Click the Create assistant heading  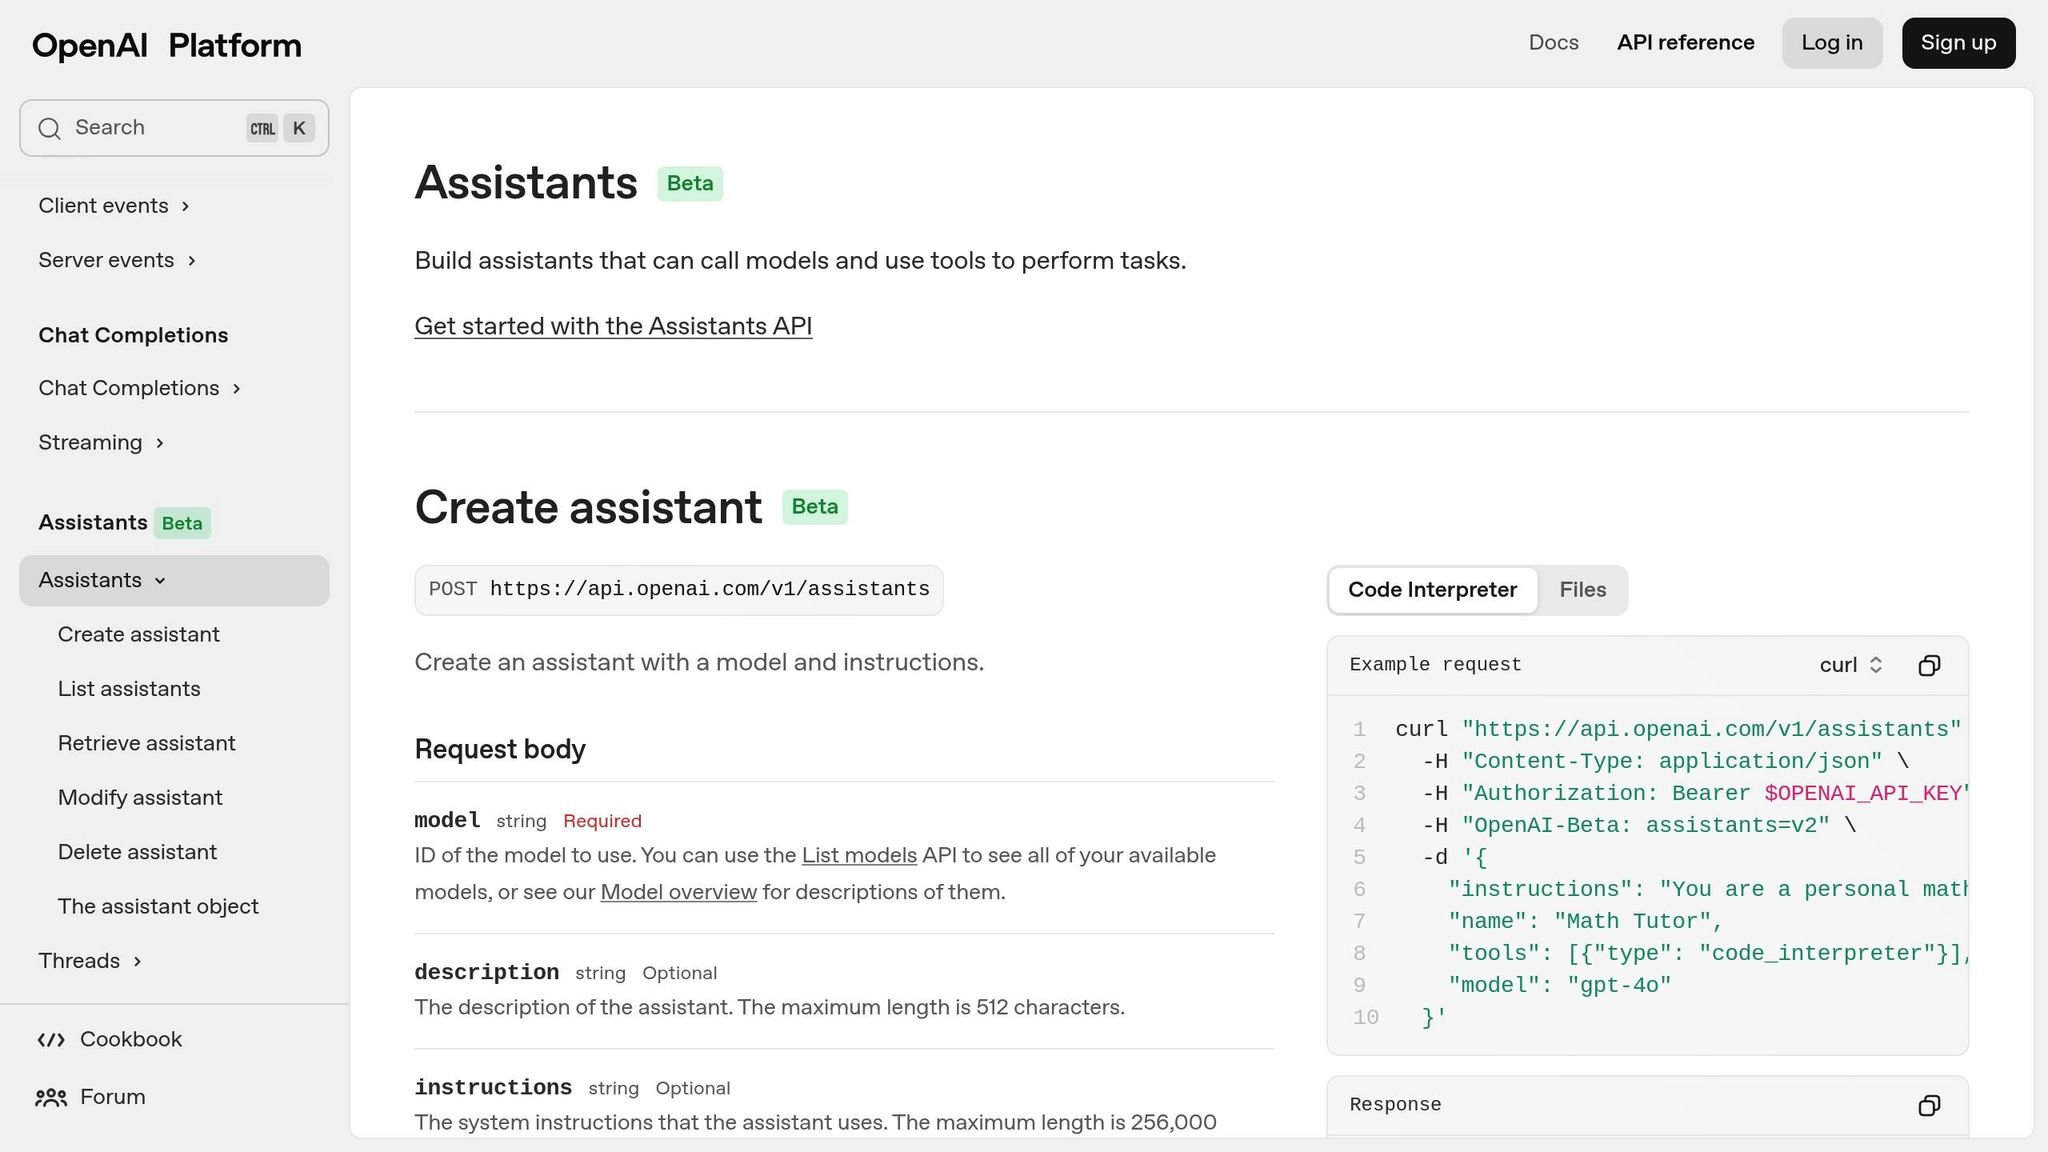[x=588, y=507]
